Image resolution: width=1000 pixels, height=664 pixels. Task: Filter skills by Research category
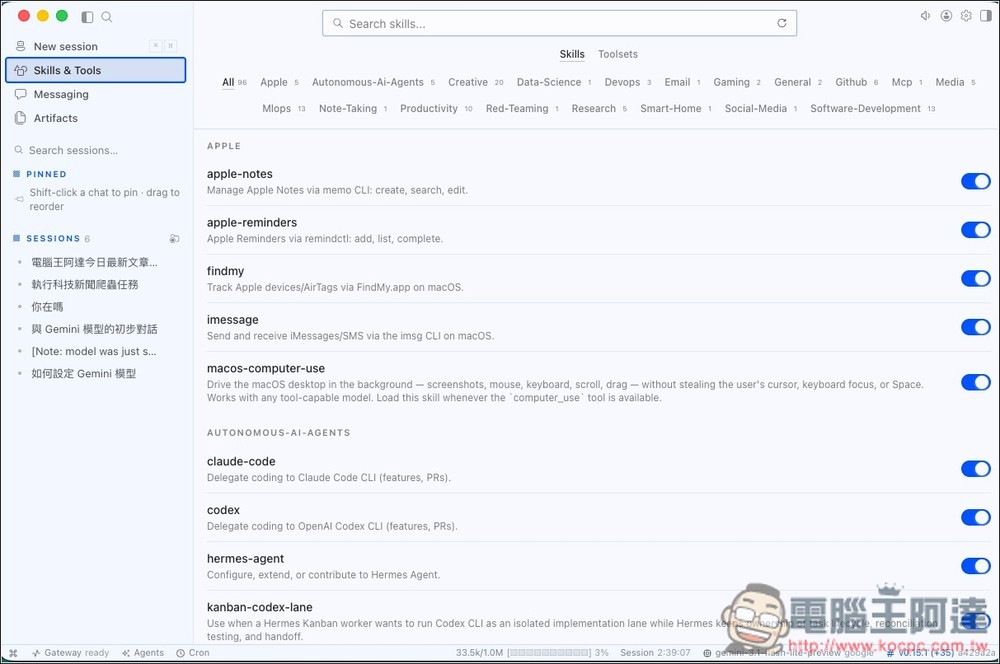click(x=599, y=108)
